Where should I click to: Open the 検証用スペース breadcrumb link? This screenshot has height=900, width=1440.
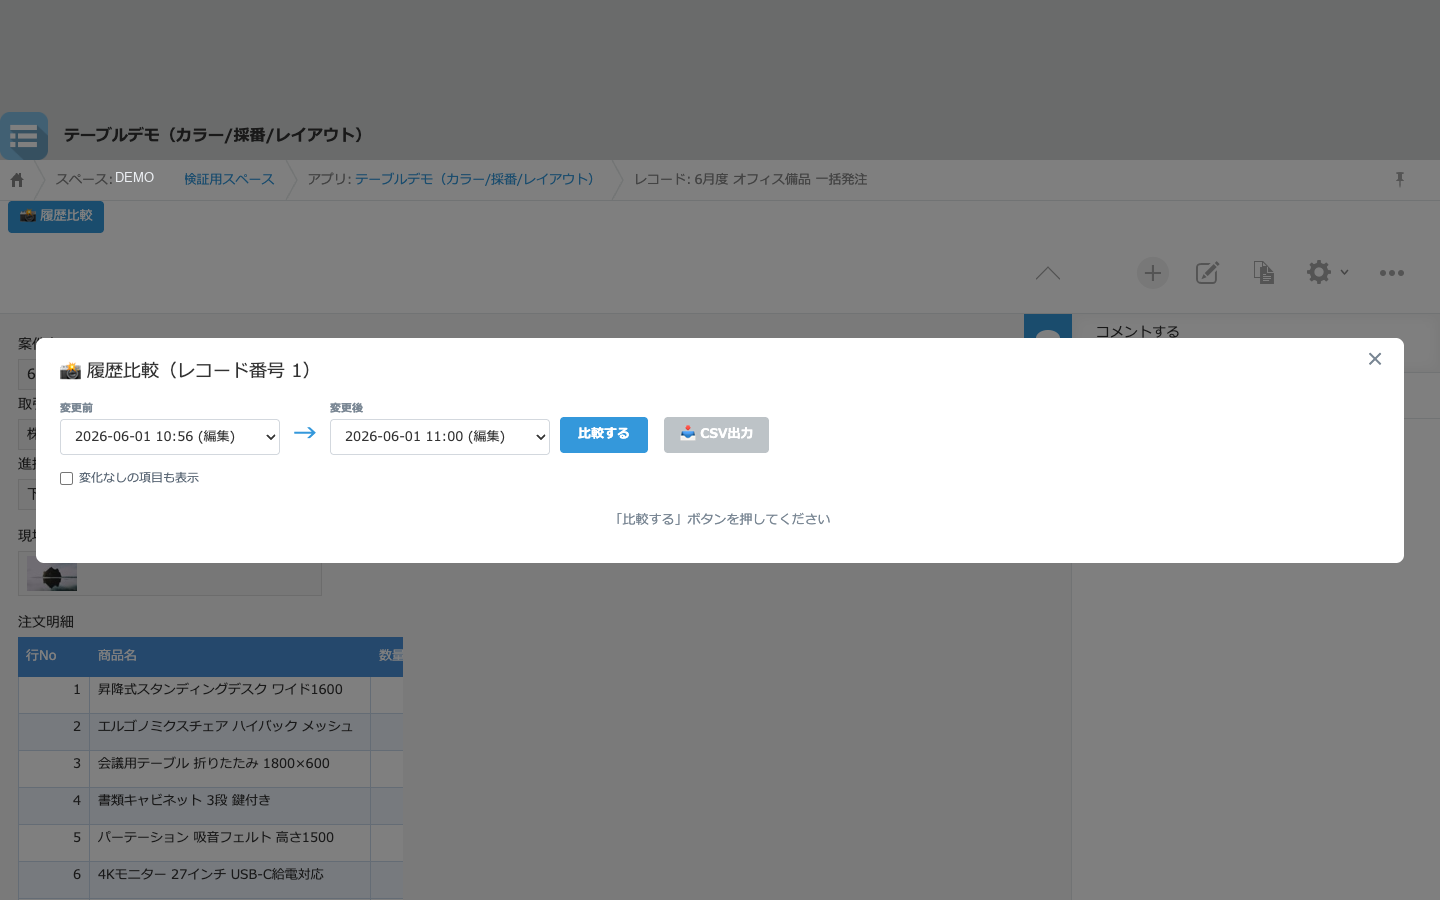(229, 179)
